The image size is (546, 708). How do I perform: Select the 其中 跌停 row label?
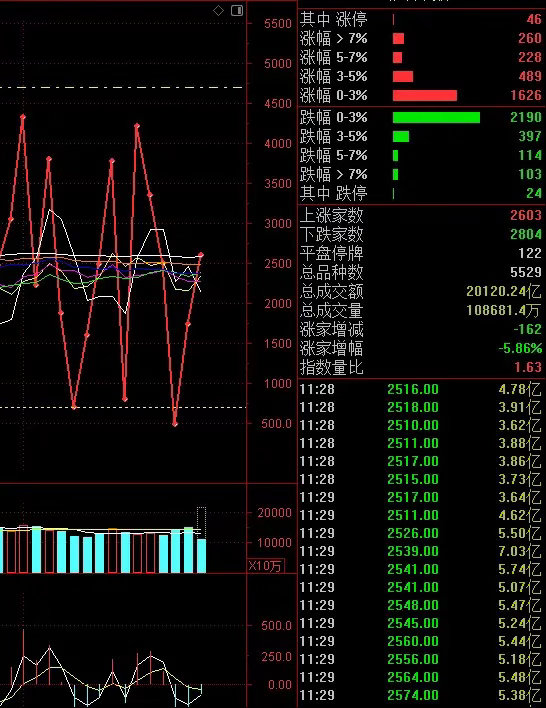334,193
